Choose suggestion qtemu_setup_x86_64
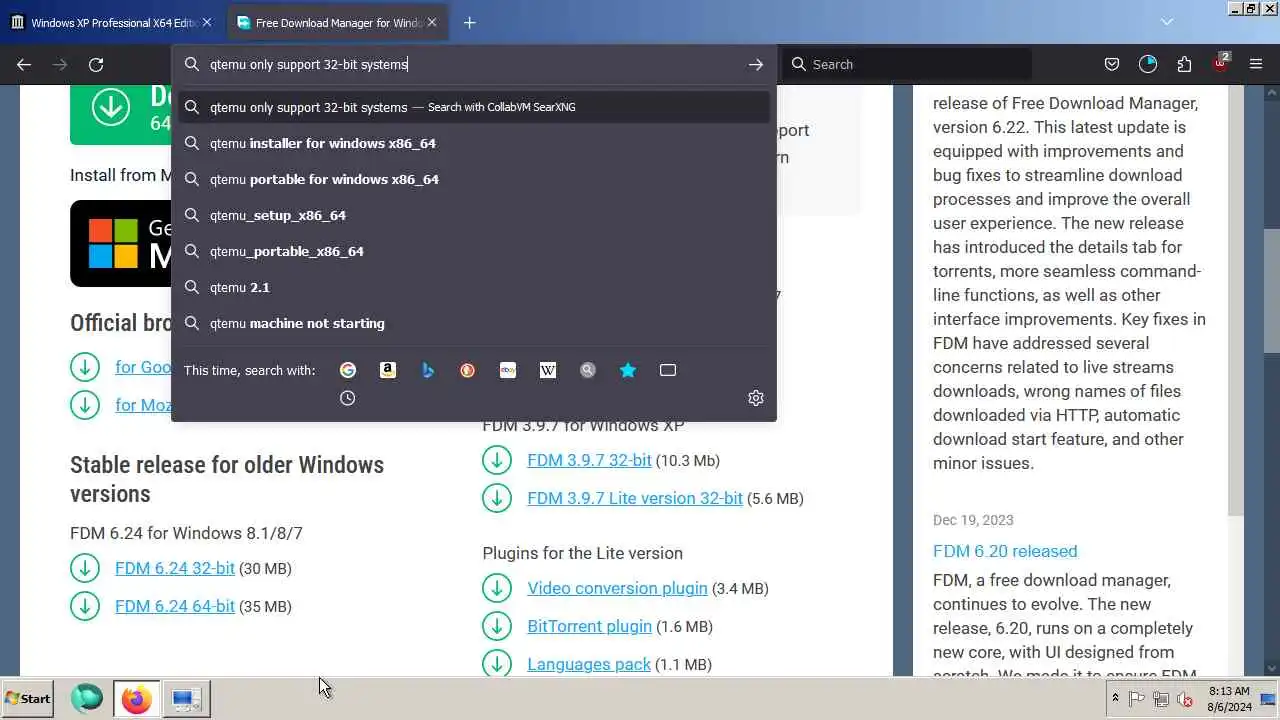The image size is (1280, 720). click(475, 215)
